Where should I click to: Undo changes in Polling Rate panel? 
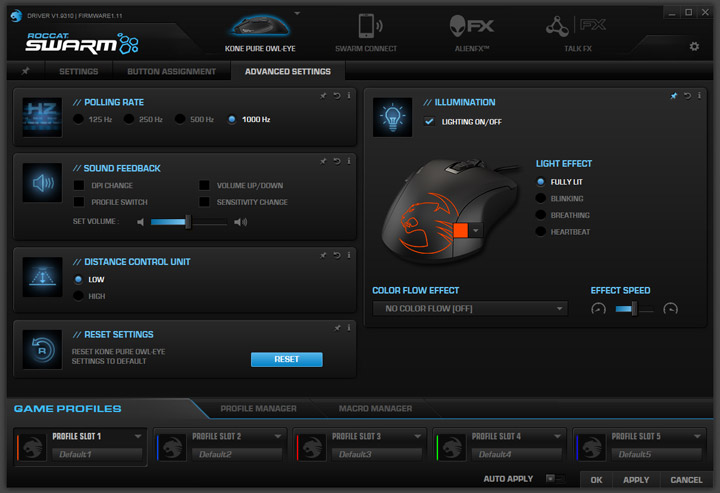click(x=337, y=95)
